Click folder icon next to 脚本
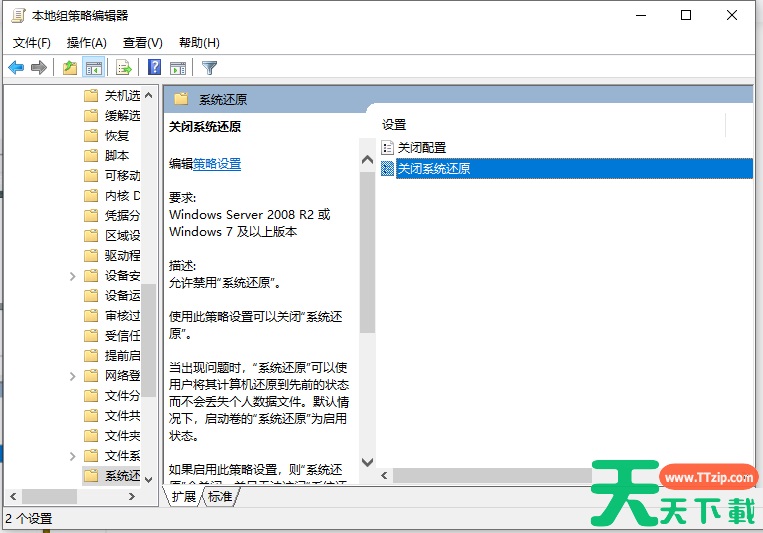 tap(91, 155)
